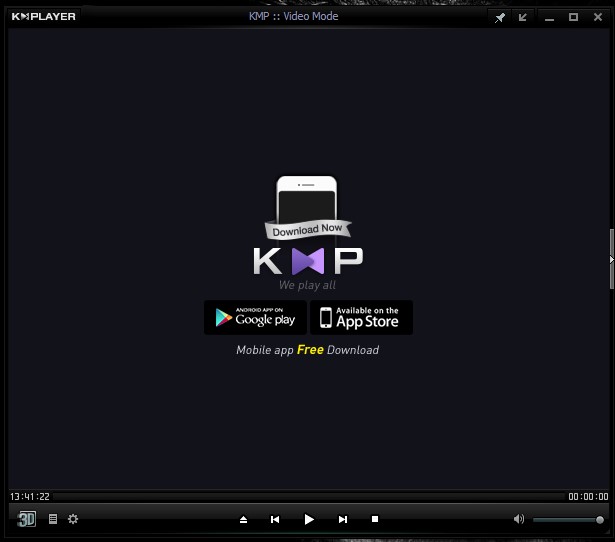Click the 00:00:00 duration display

[588, 497]
